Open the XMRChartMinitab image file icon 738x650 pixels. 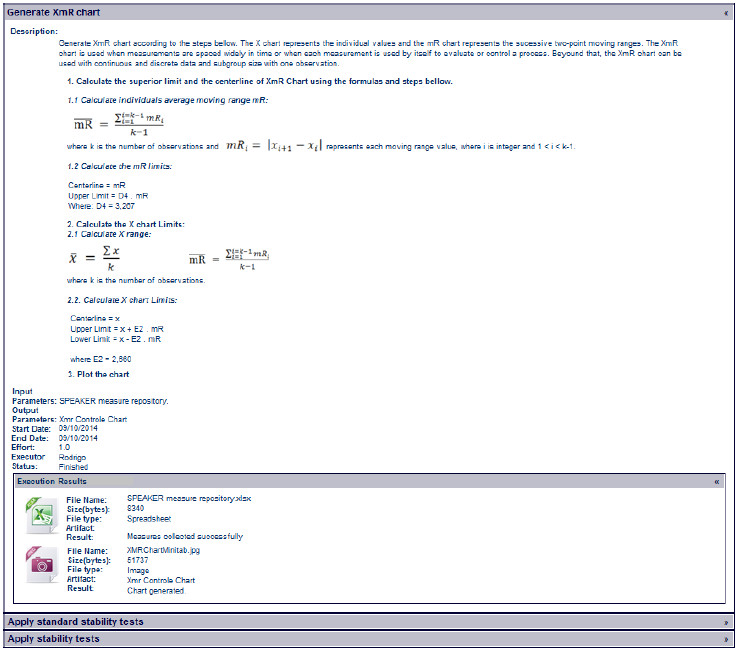pos(40,566)
